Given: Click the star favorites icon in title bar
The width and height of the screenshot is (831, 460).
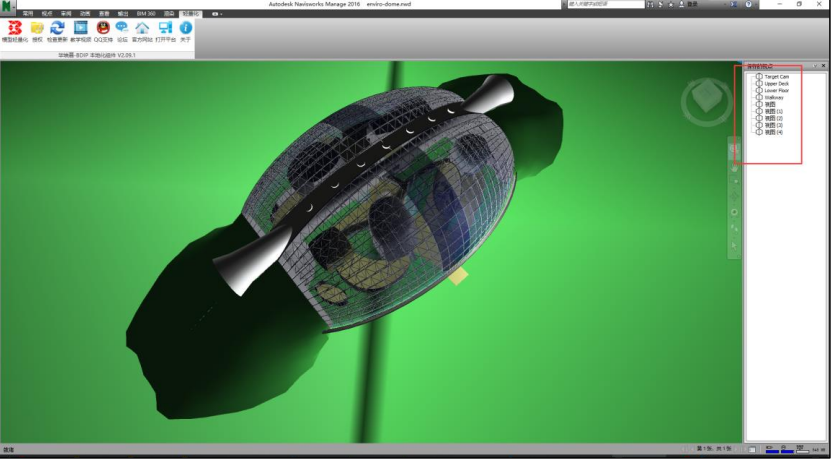Looking at the screenshot, I should coord(671,4).
